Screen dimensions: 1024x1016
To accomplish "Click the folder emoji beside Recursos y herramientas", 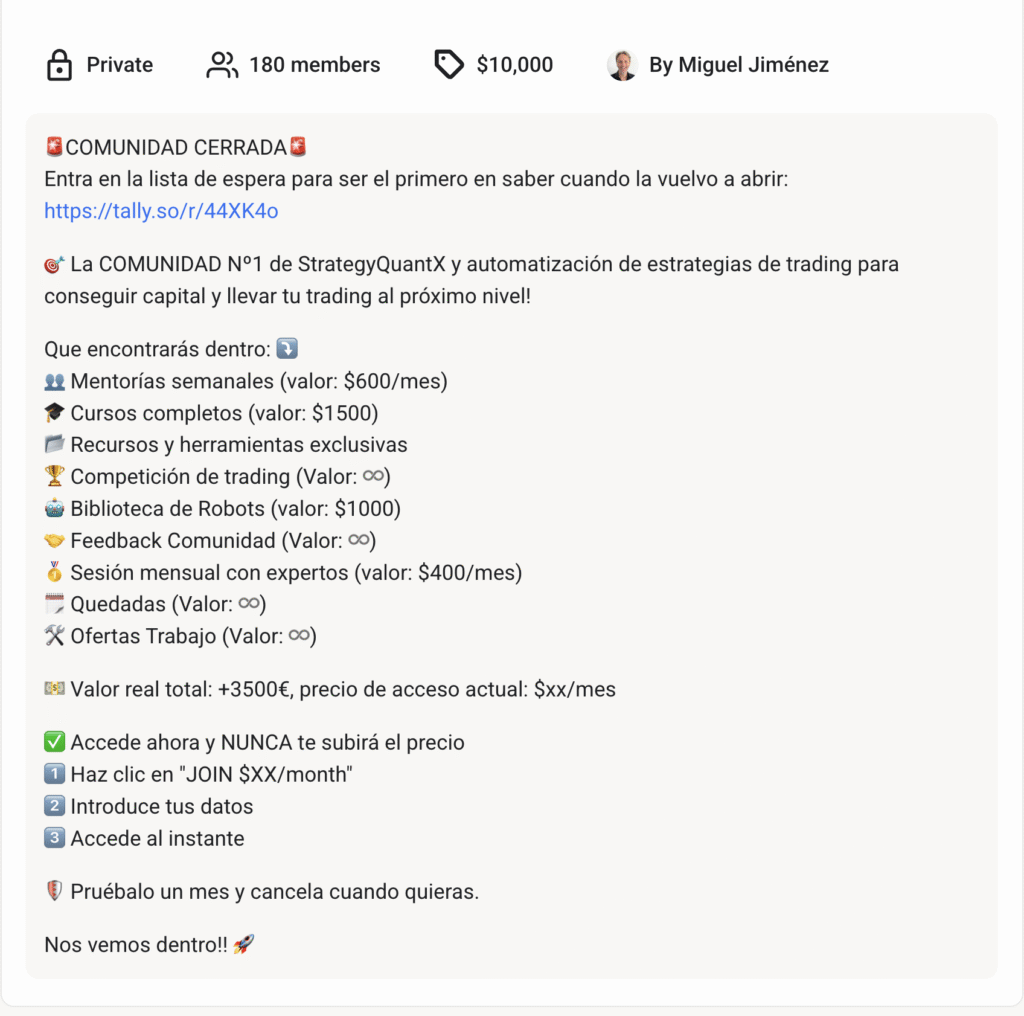I will pos(55,445).
